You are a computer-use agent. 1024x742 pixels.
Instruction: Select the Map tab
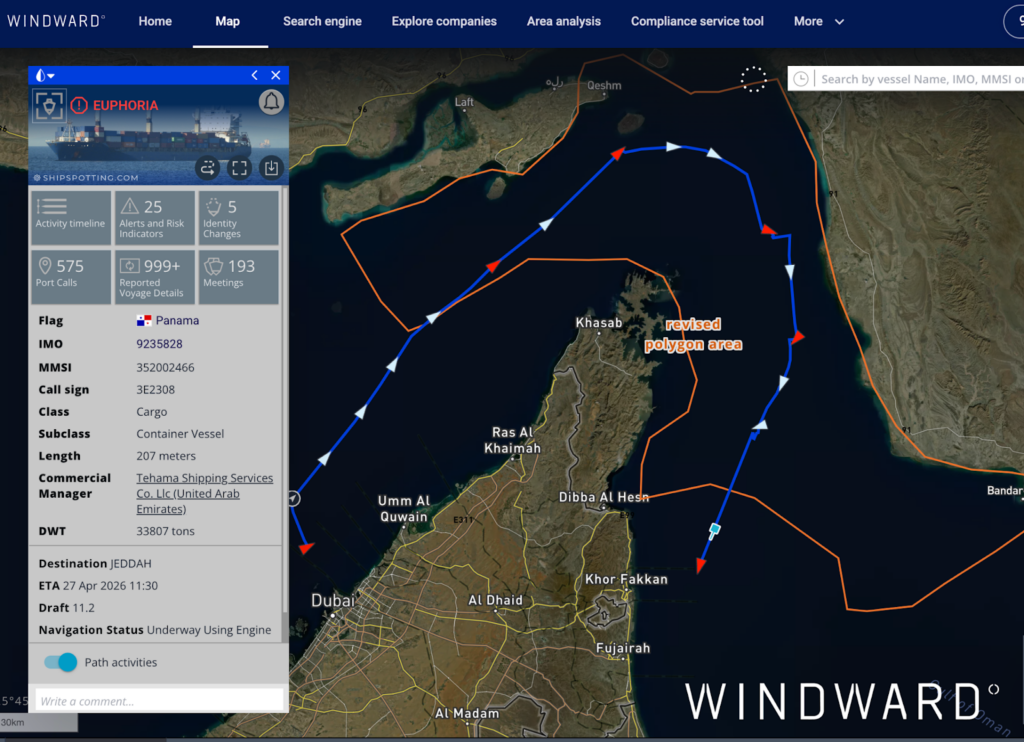[227, 22]
